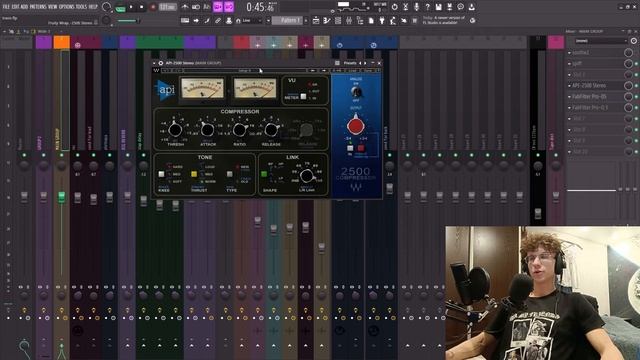The image size is (640, 360).
Task: Click the Waves Save button
Action: pyautogui.click(x=368, y=71)
